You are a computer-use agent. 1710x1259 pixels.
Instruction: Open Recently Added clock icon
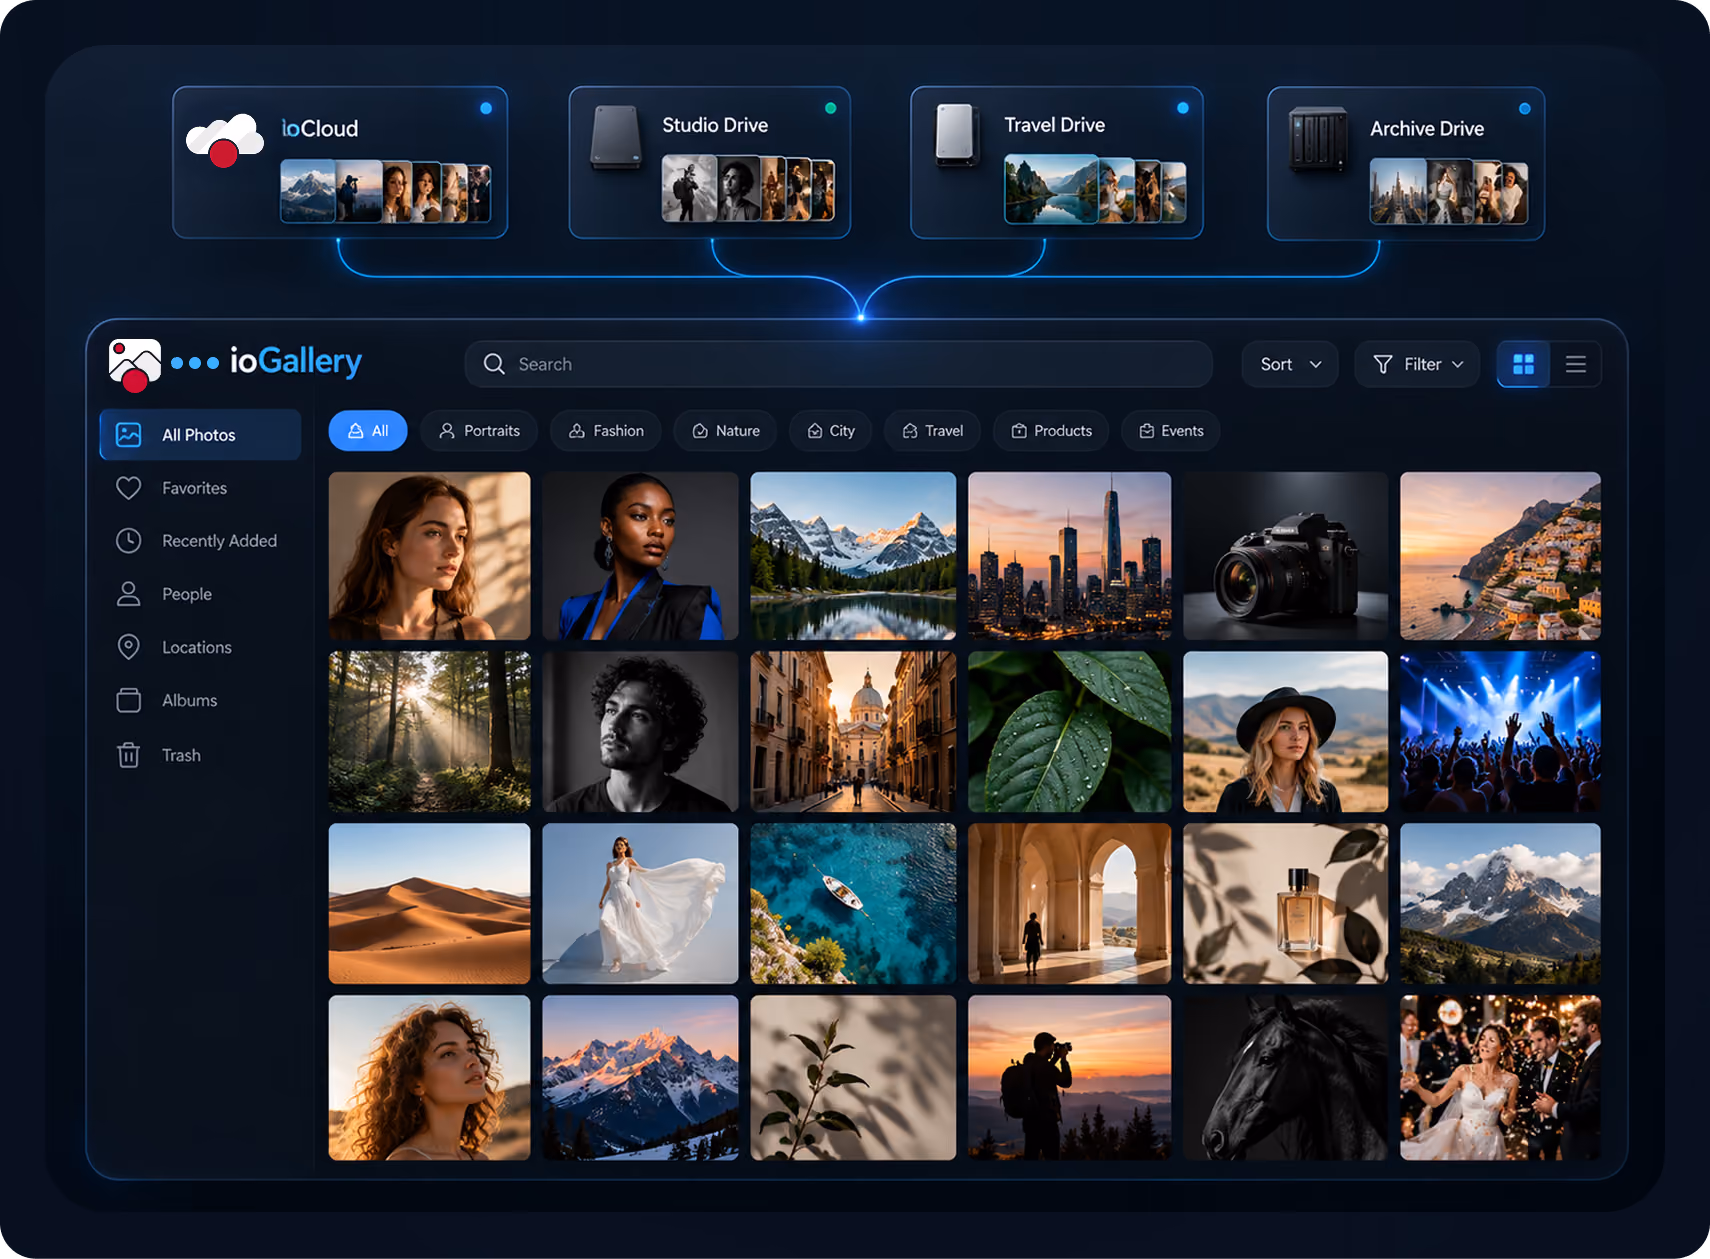129,541
